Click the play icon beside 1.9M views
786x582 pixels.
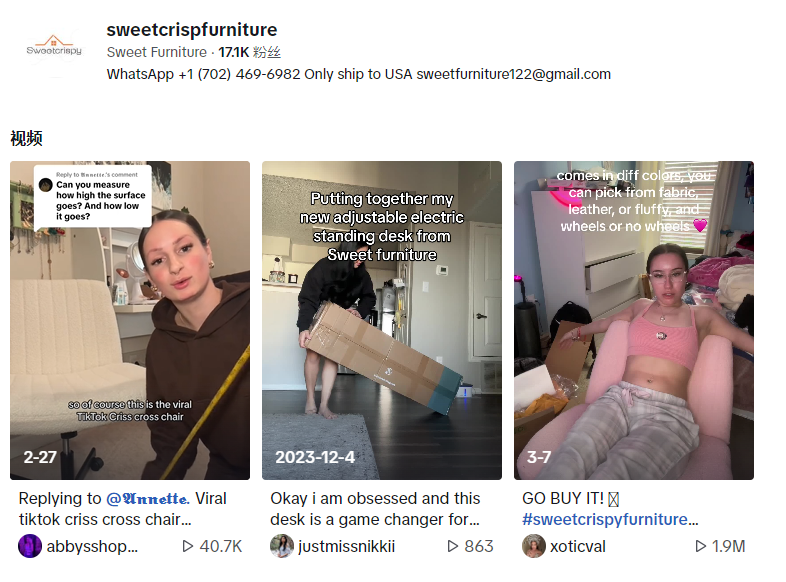701,546
